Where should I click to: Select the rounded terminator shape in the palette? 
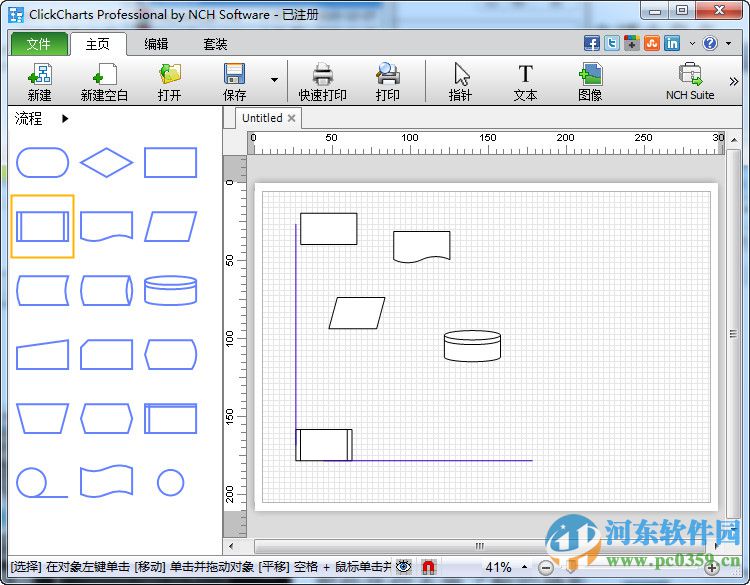coord(43,163)
